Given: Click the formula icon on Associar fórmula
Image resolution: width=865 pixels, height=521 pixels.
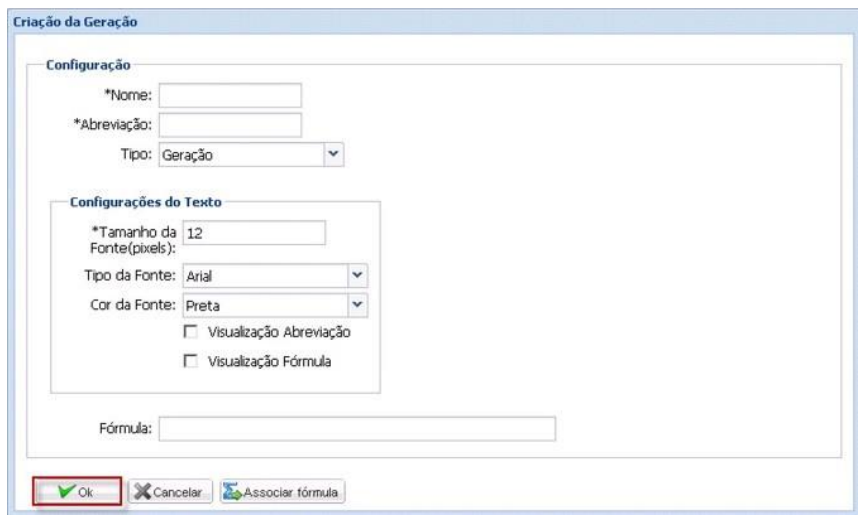Looking at the screenshot, I should pyautogui.click(x=232, y=492).
